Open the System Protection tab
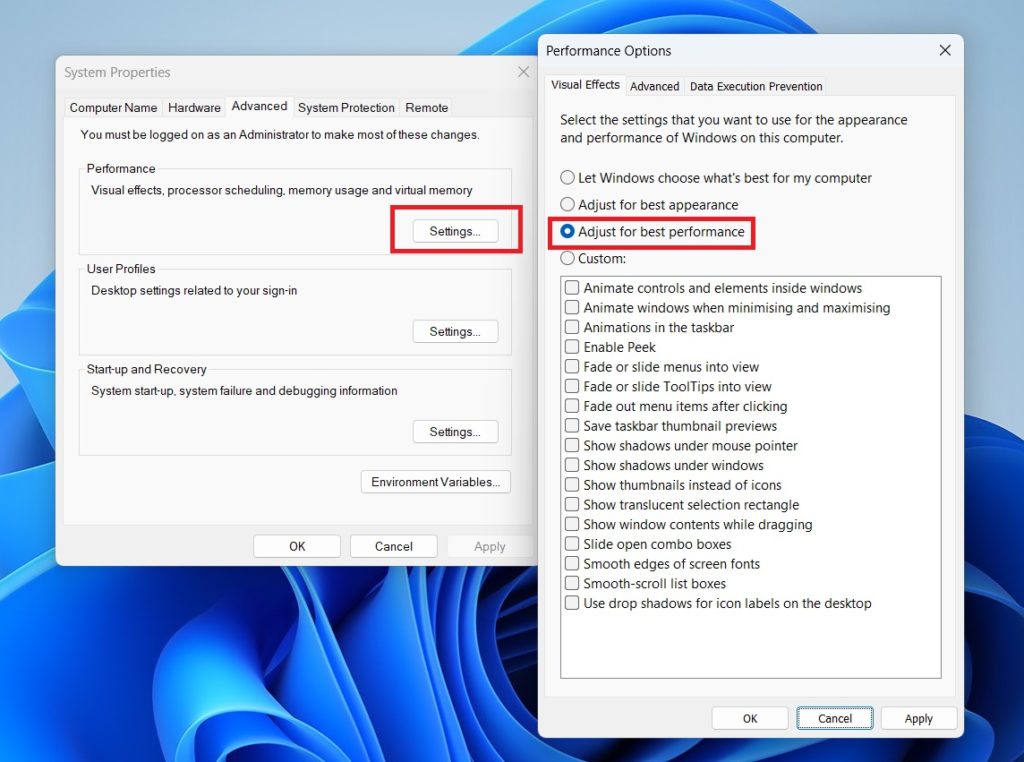 pos(346,108)
